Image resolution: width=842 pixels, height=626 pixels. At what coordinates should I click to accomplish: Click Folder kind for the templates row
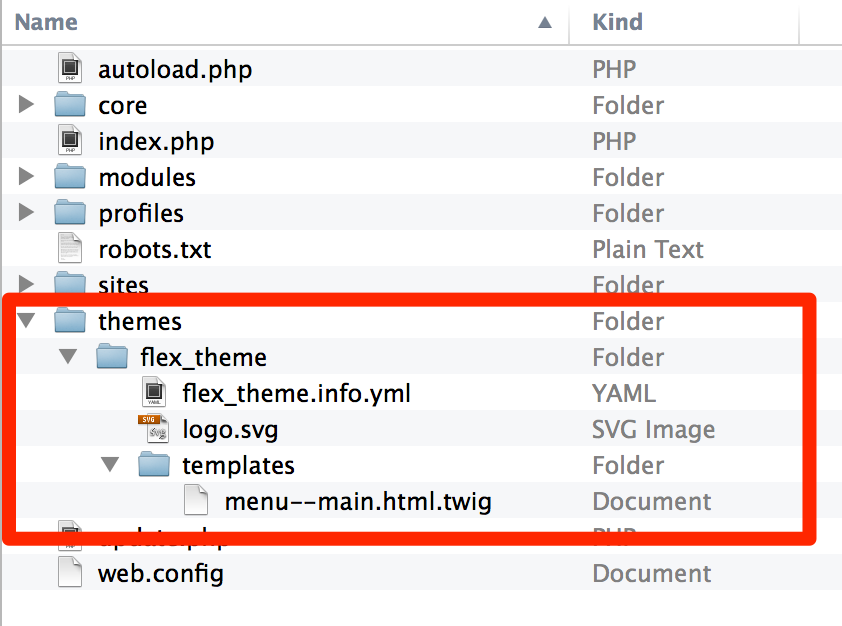[628, 465]
